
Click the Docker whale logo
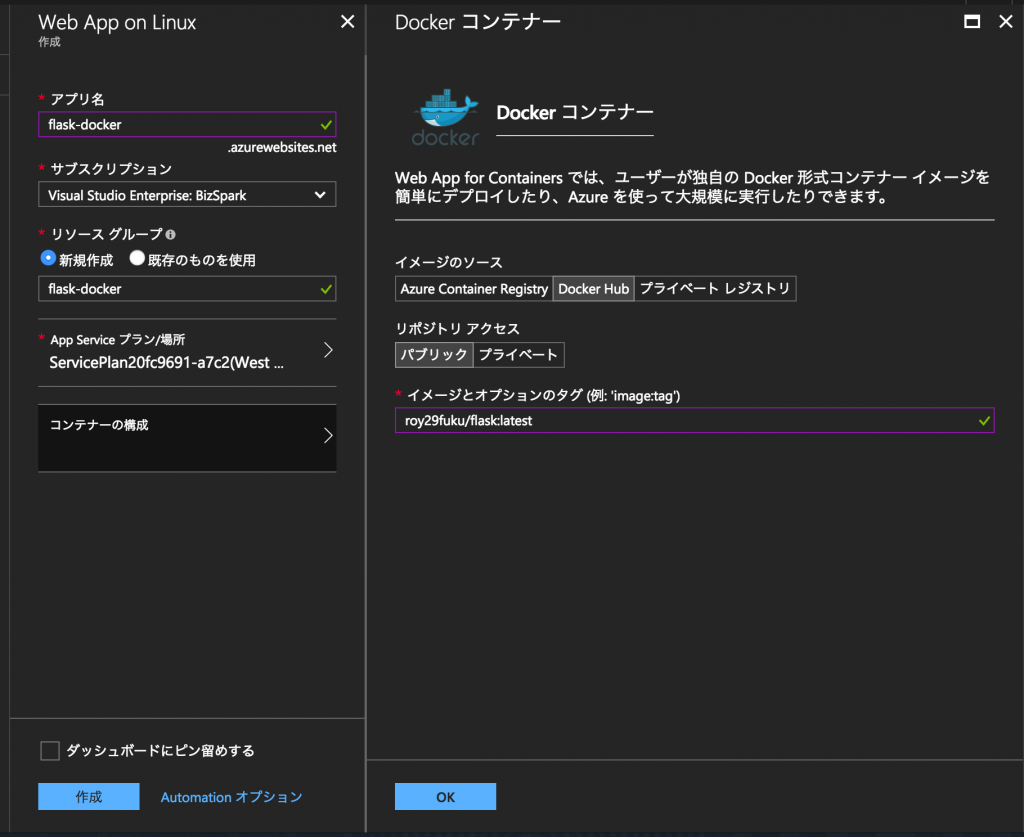click(x=446, y=118)
